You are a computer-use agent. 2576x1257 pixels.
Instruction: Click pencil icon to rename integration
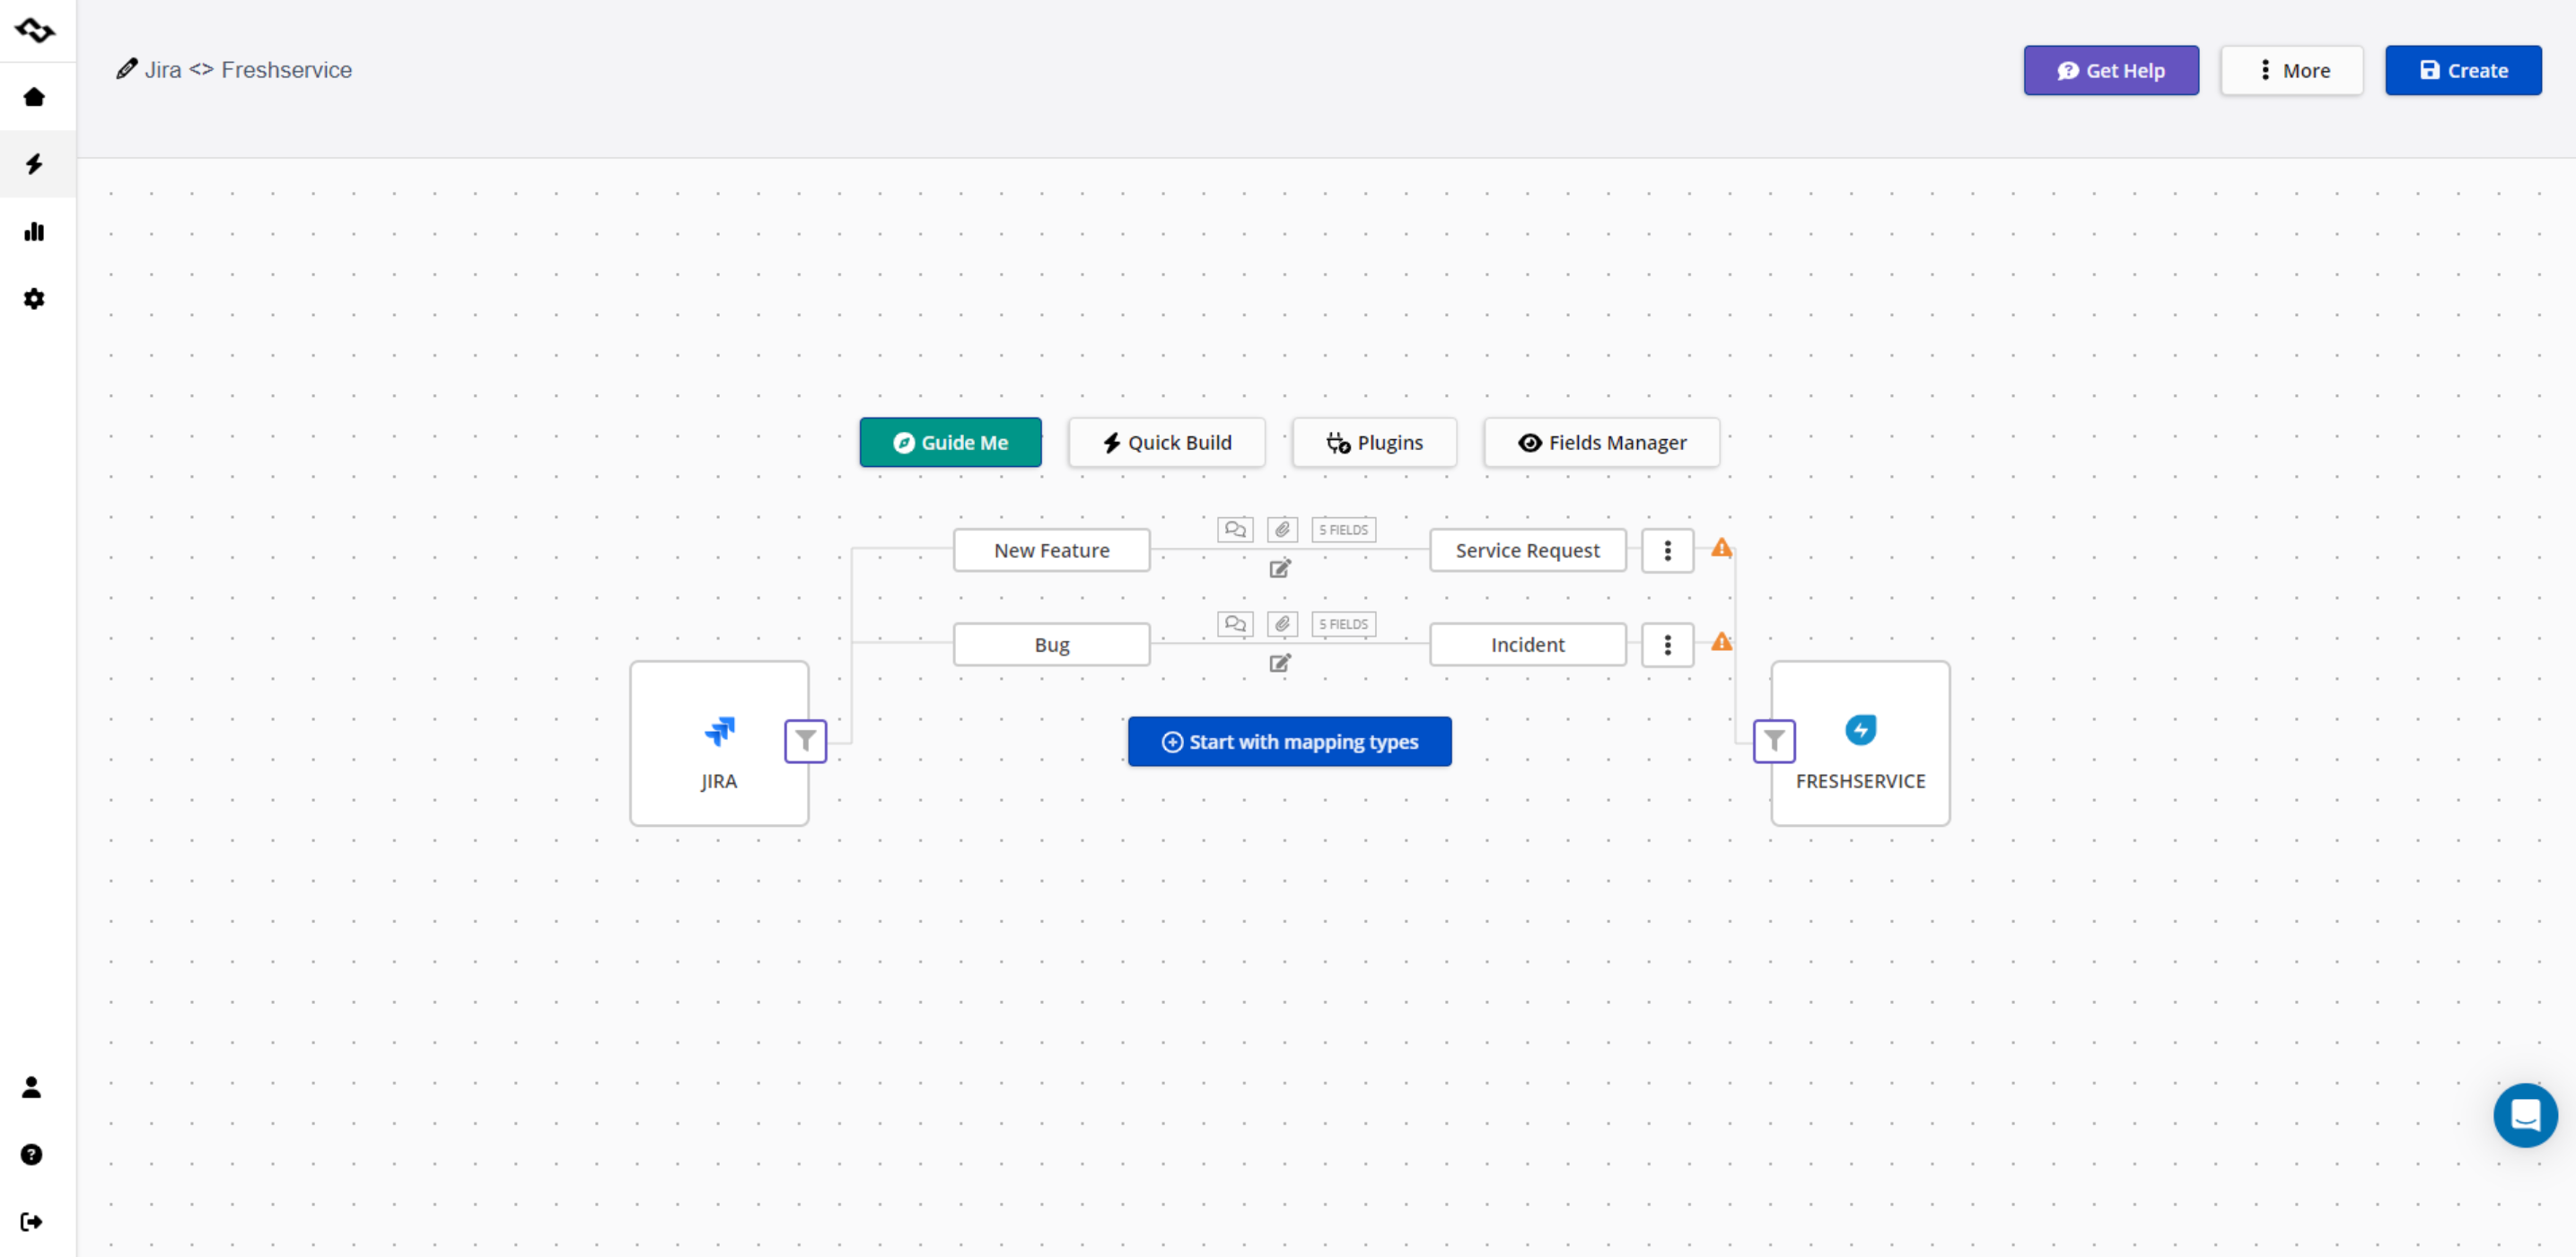[x=127, y=69]
